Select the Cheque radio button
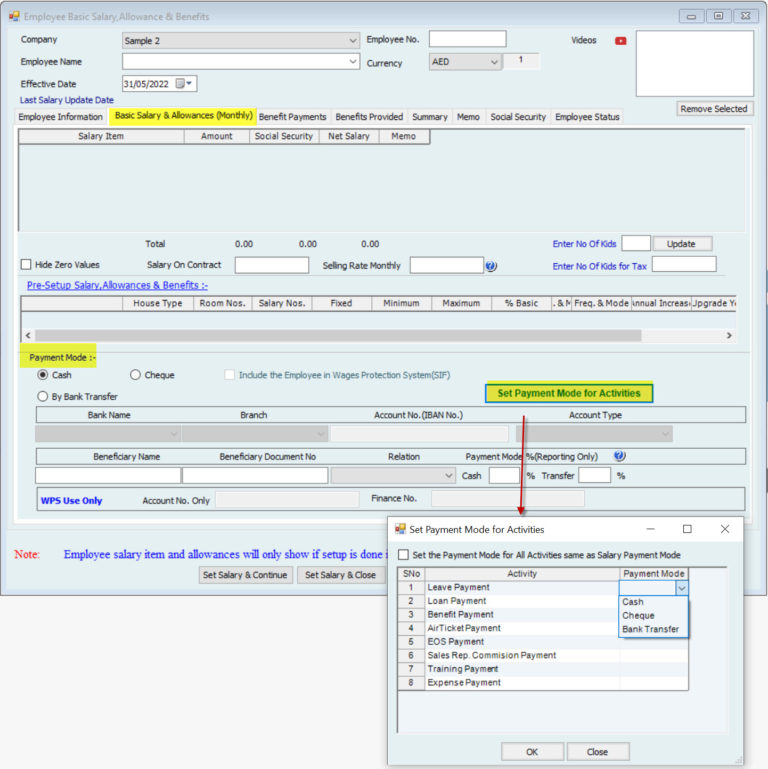This screenshot has width=768, height=769. (x=136, y=375)
